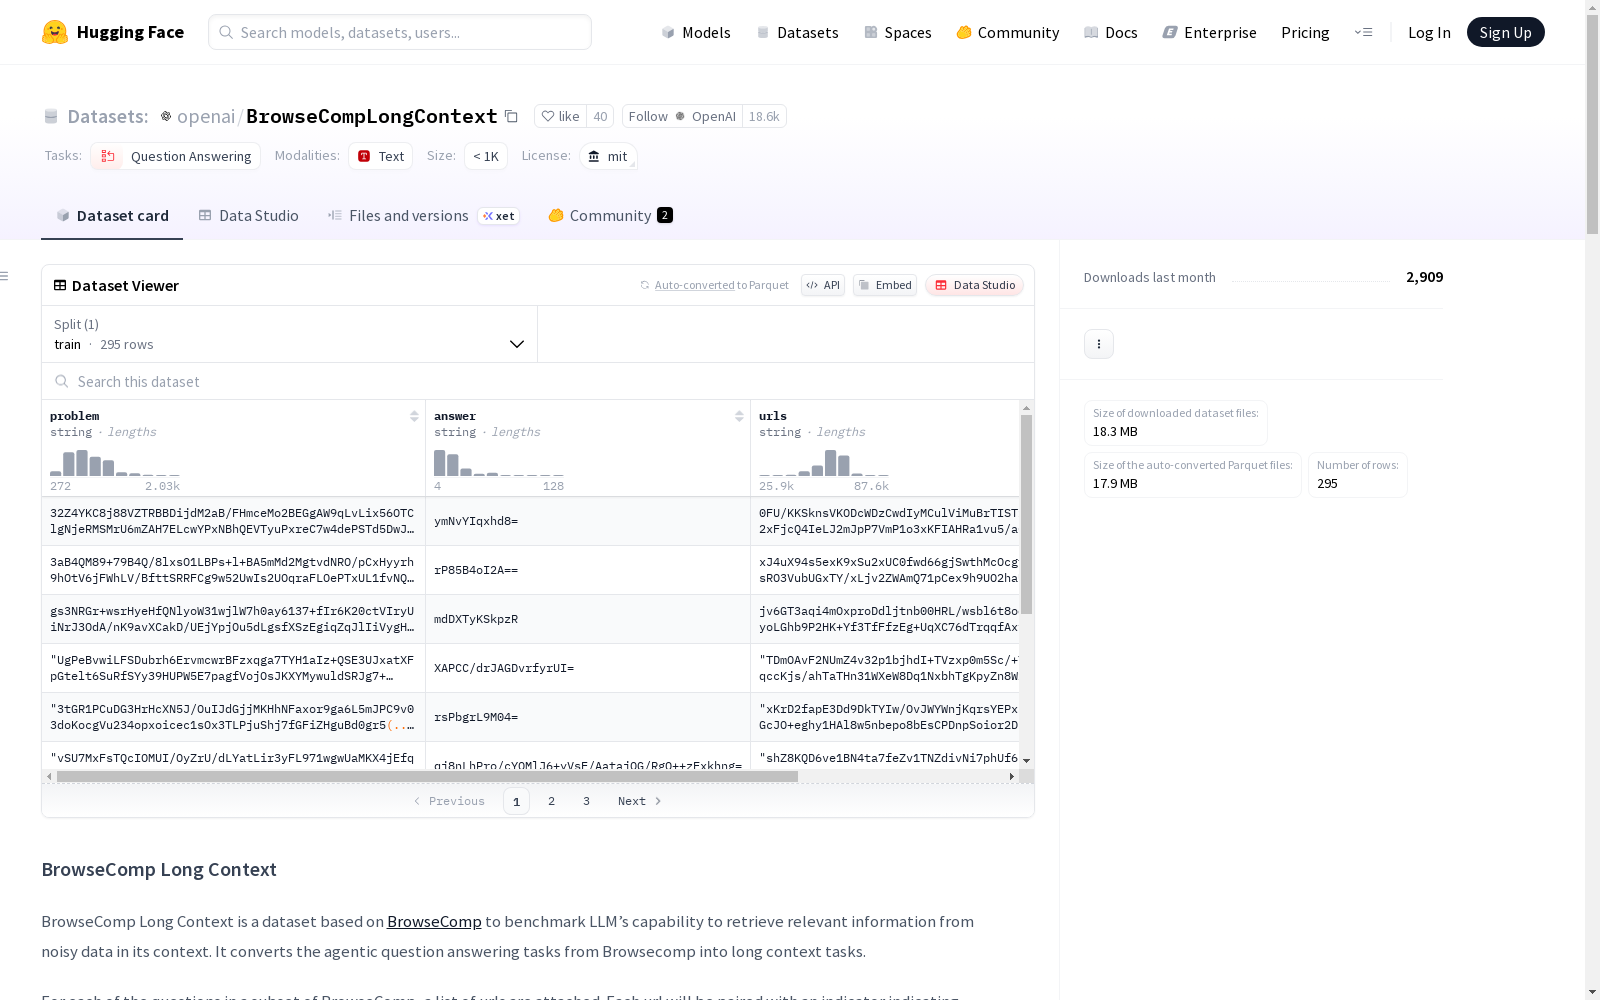Click the Hugging Face logo icon
This screenshot has height=1000, width=1600.
coord(55,32)
